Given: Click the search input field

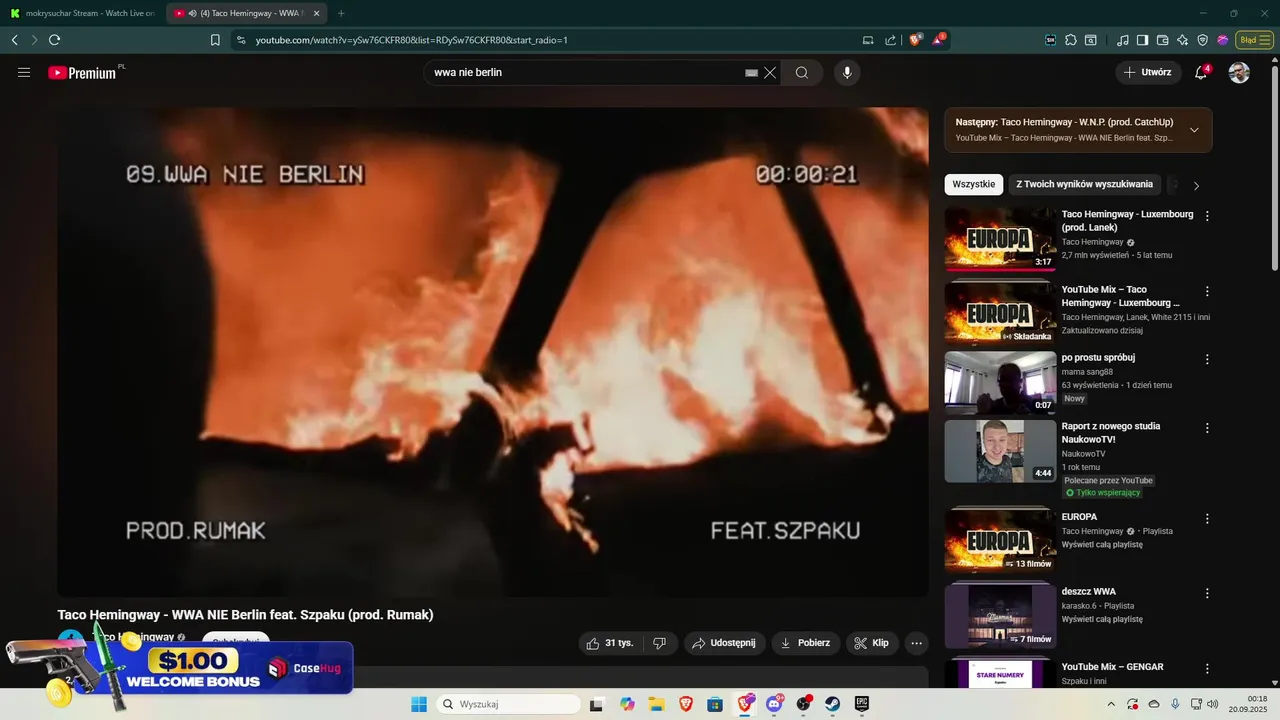Looking at the screenshot, I should 585,72.
